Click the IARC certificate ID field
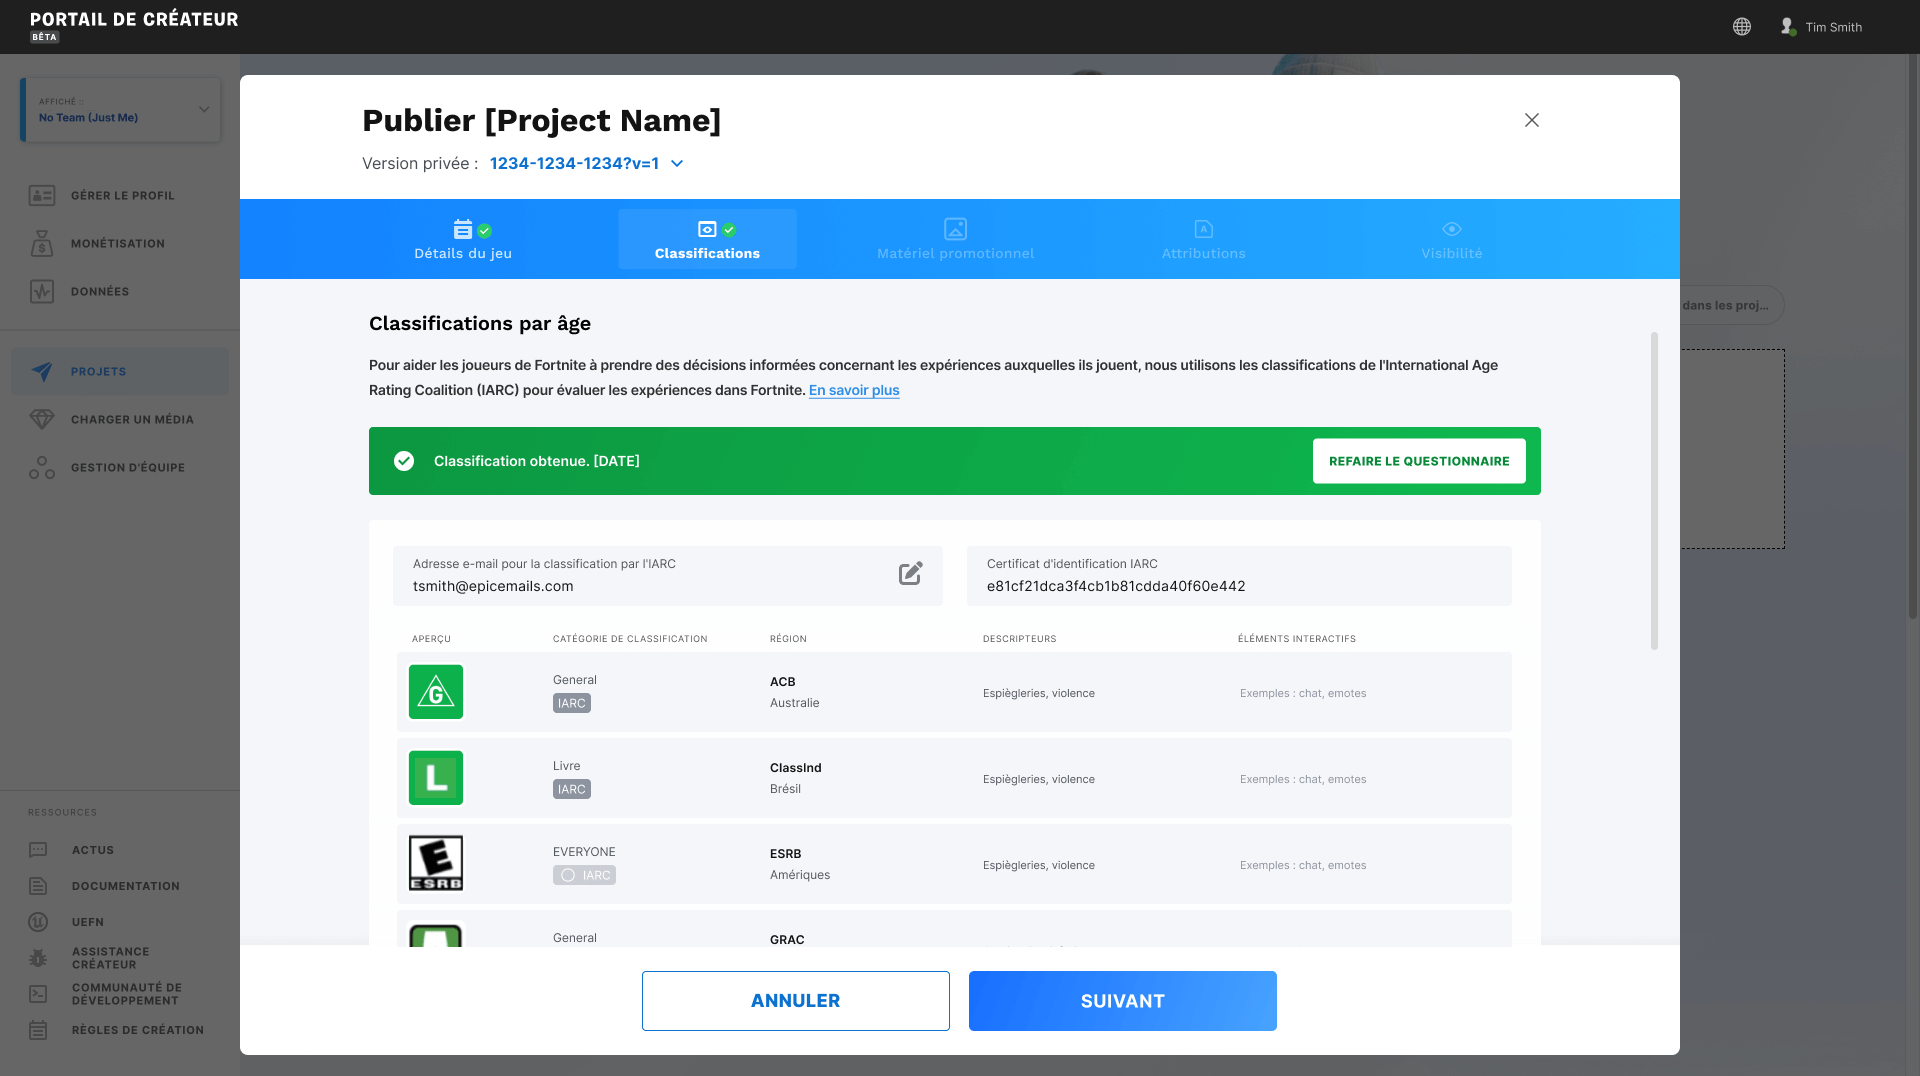This screenshot has height=1076, width=1920. 1239,576
